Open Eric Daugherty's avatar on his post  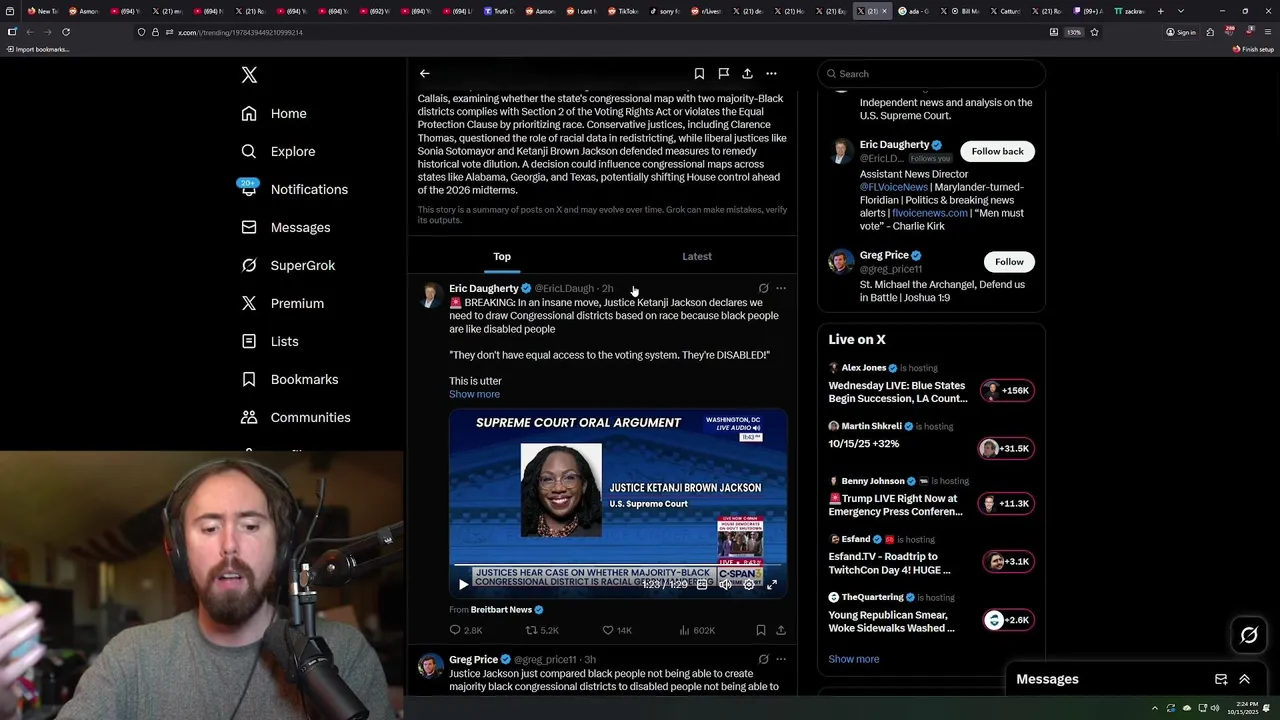tap(430, 294)
